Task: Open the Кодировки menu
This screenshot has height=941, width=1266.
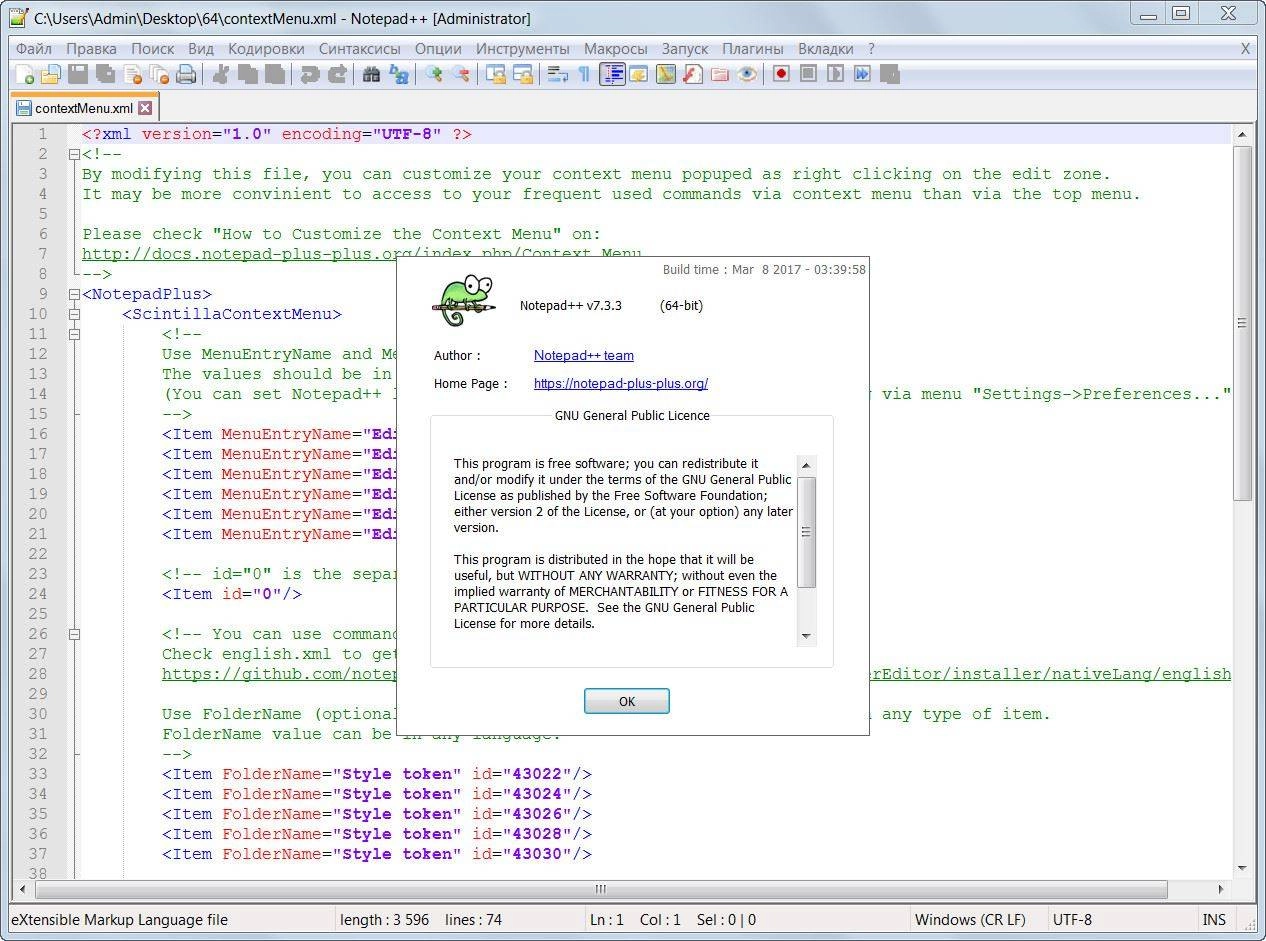Action: [266, 48]
